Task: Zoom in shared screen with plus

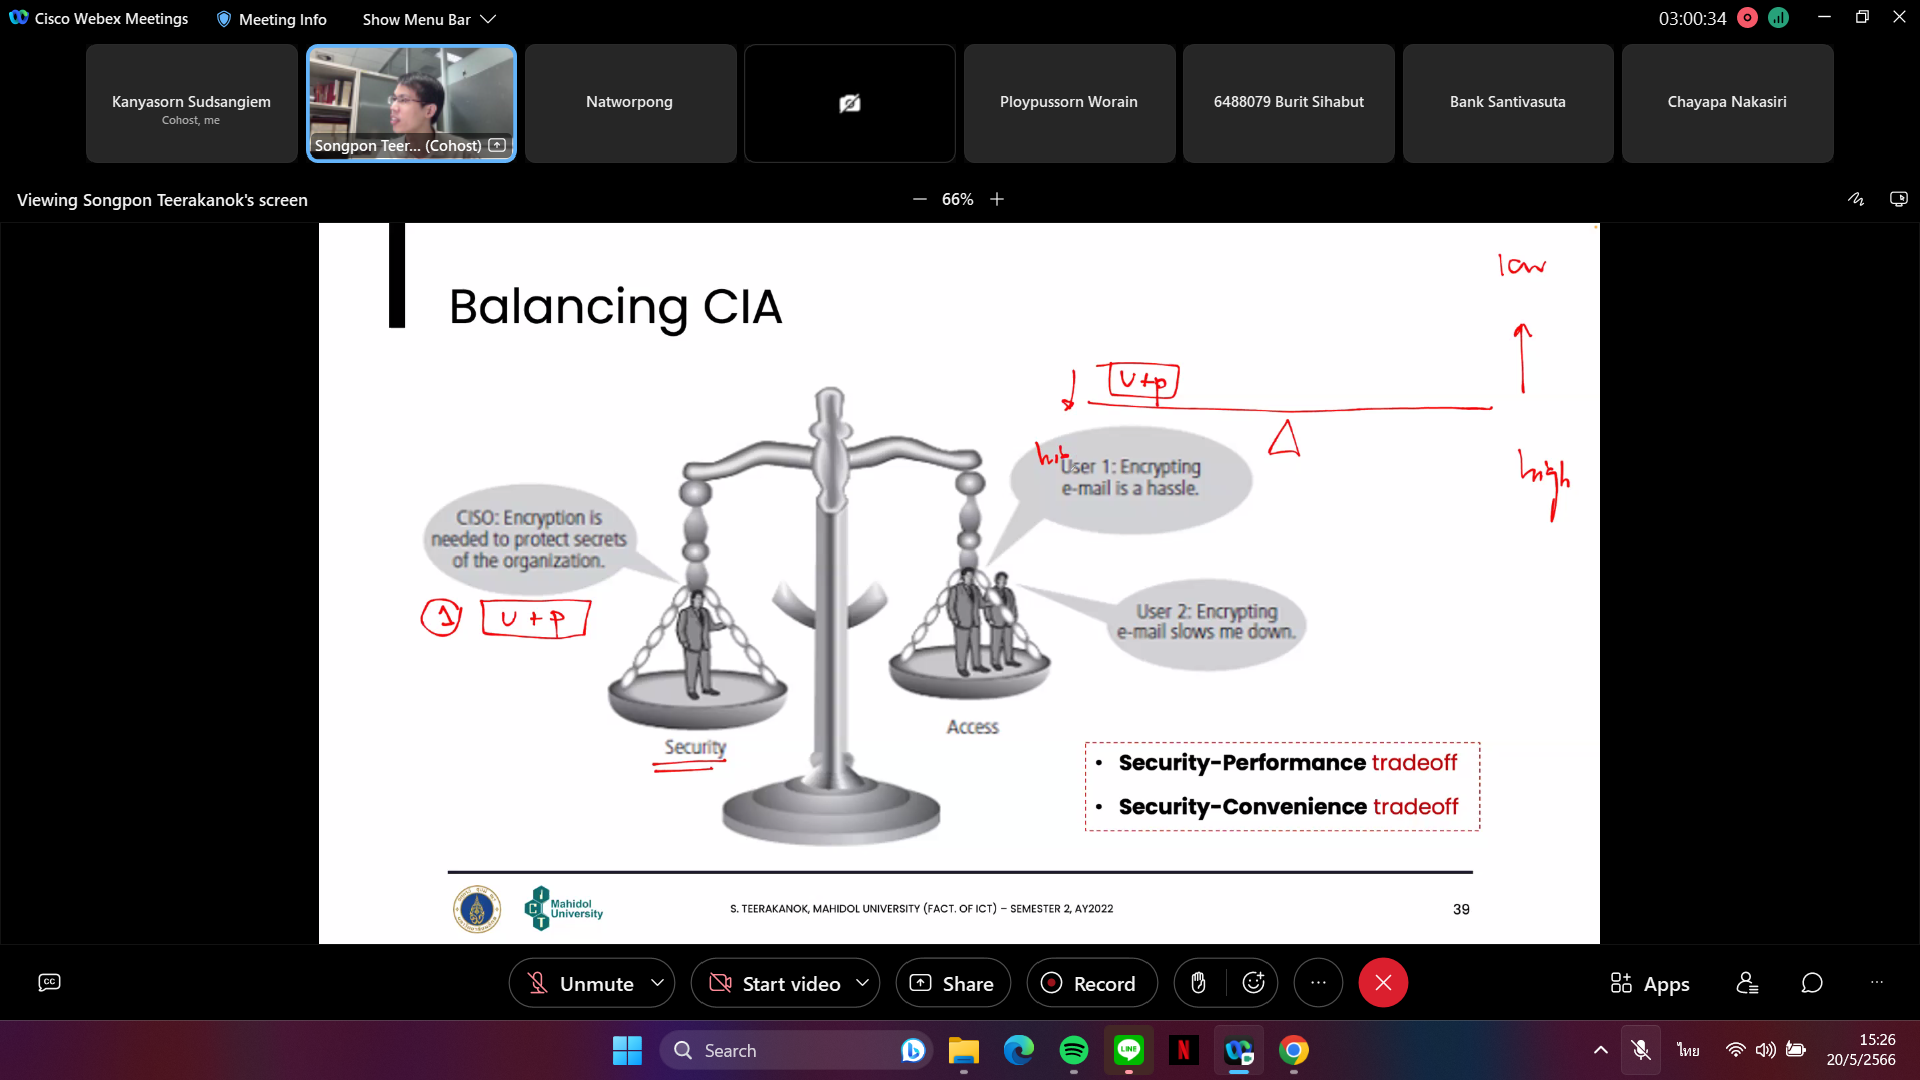Action: pyautogui.click(x=997, y=199)
